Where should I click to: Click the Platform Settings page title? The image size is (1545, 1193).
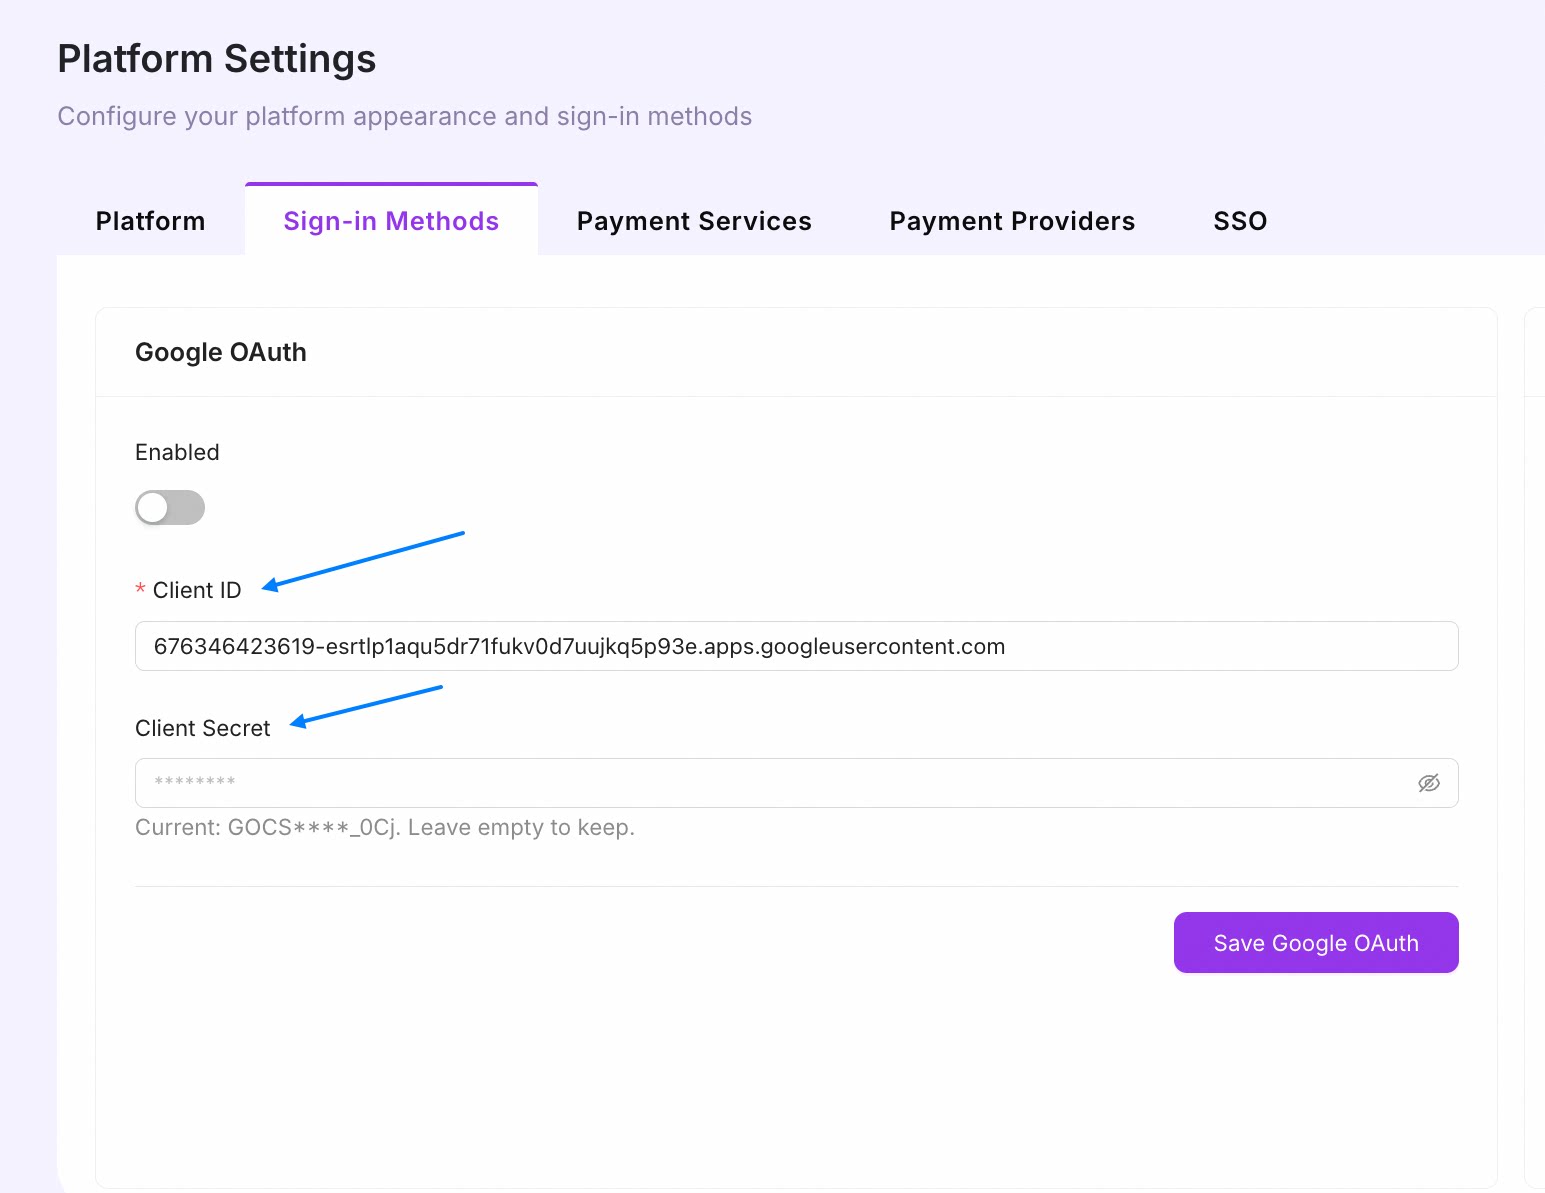point(217,59)
